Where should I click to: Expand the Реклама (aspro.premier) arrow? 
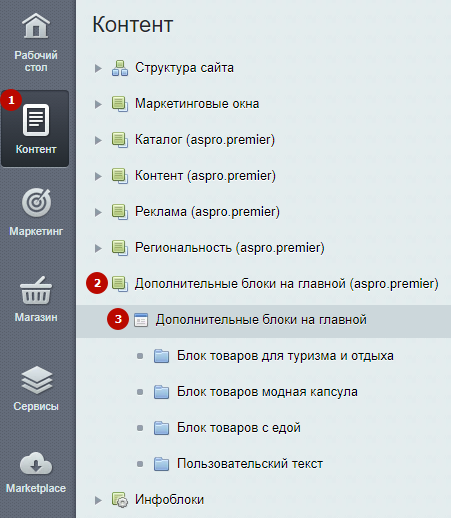[98, 212]
